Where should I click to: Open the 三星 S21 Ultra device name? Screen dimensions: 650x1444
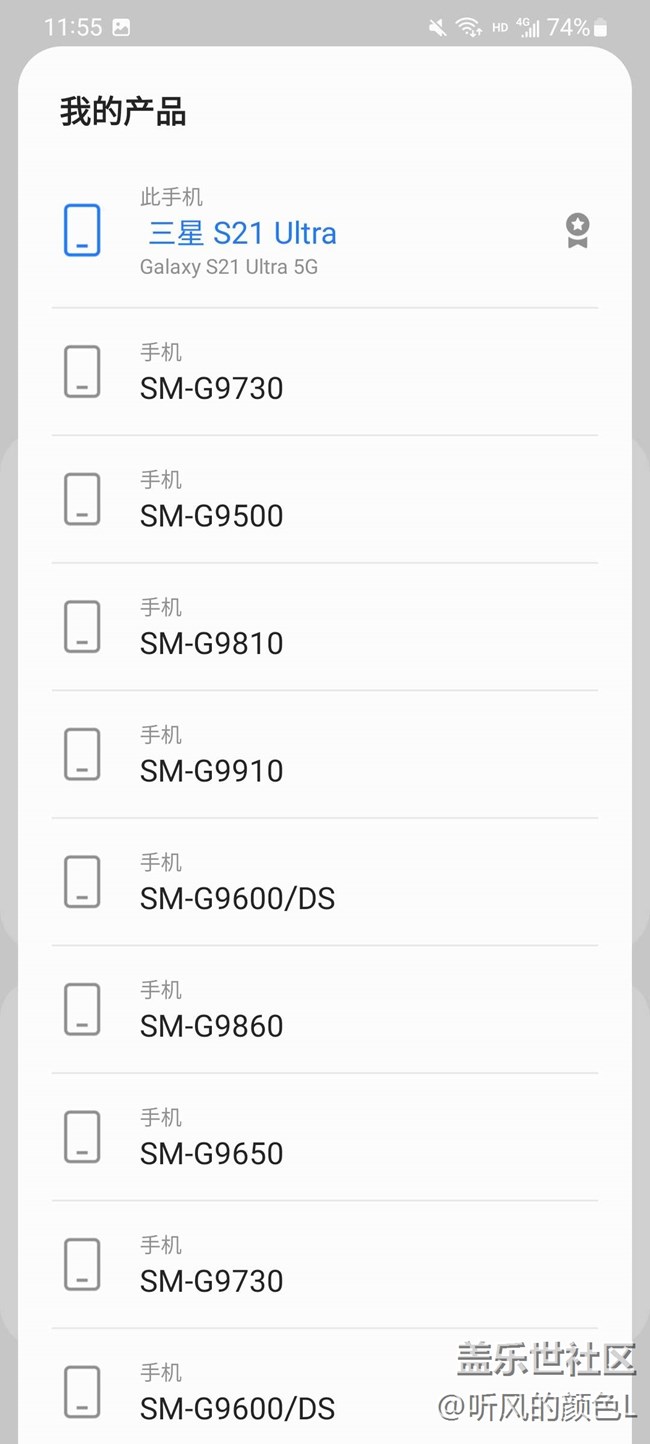(242, 234)
